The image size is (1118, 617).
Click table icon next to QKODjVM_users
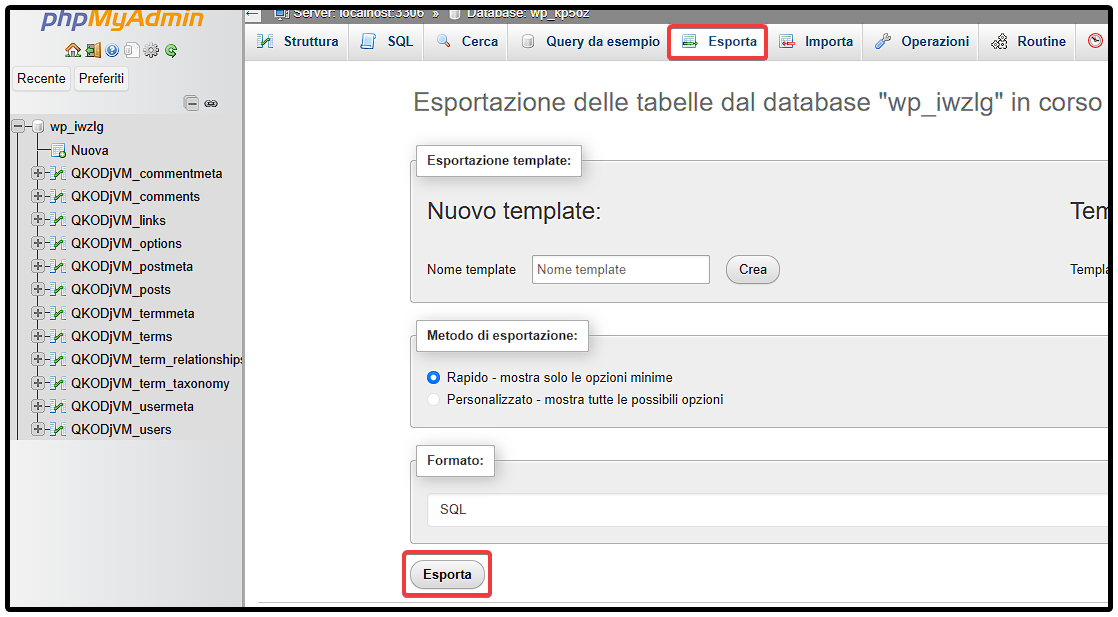click(x=58, y=429)
